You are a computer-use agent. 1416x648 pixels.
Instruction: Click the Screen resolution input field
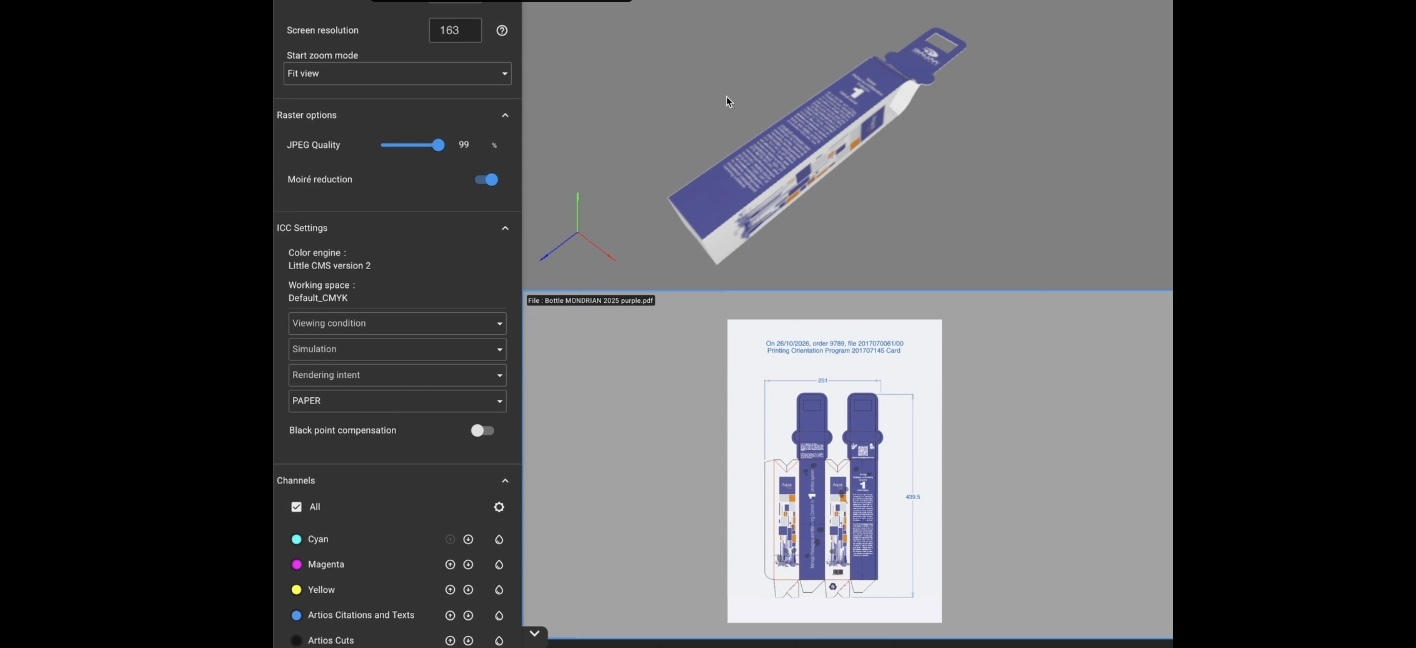click(455, 31)
